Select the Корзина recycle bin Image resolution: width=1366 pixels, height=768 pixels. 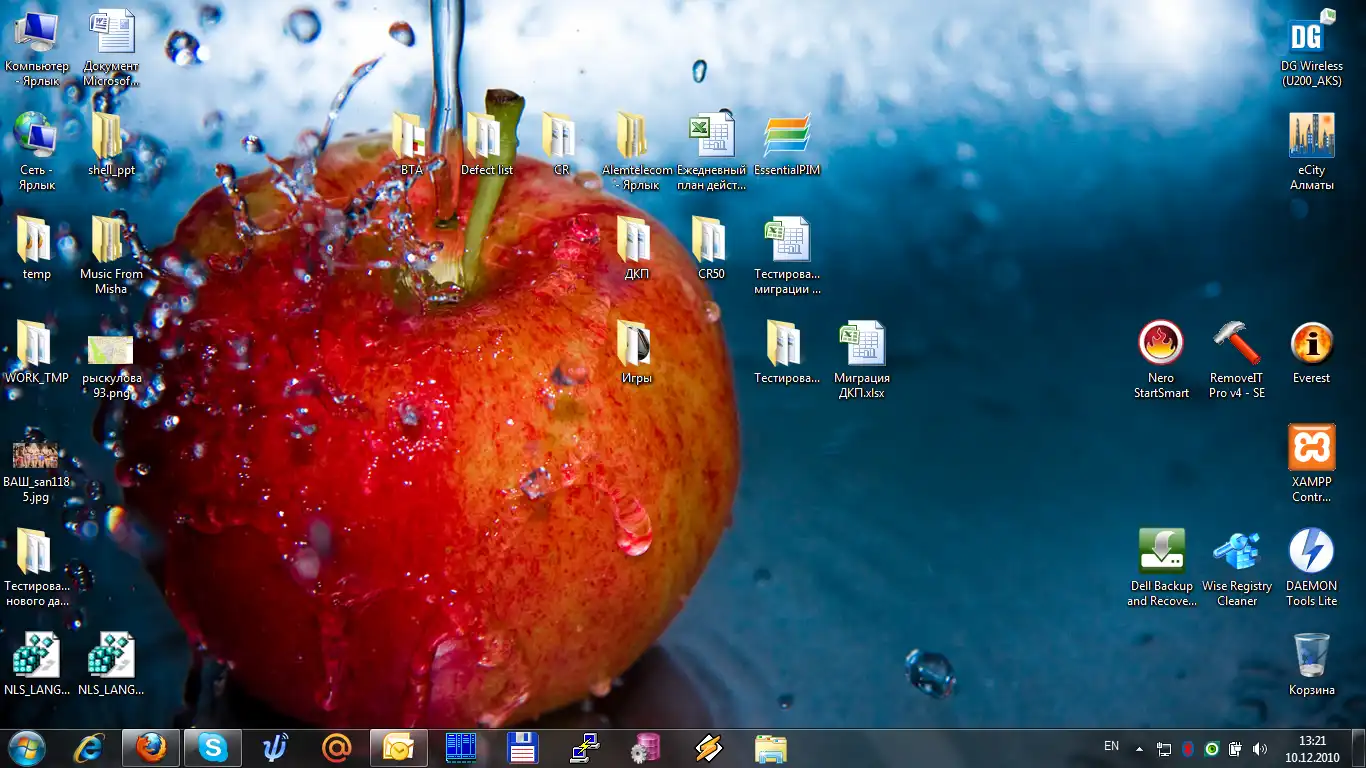1311,656
